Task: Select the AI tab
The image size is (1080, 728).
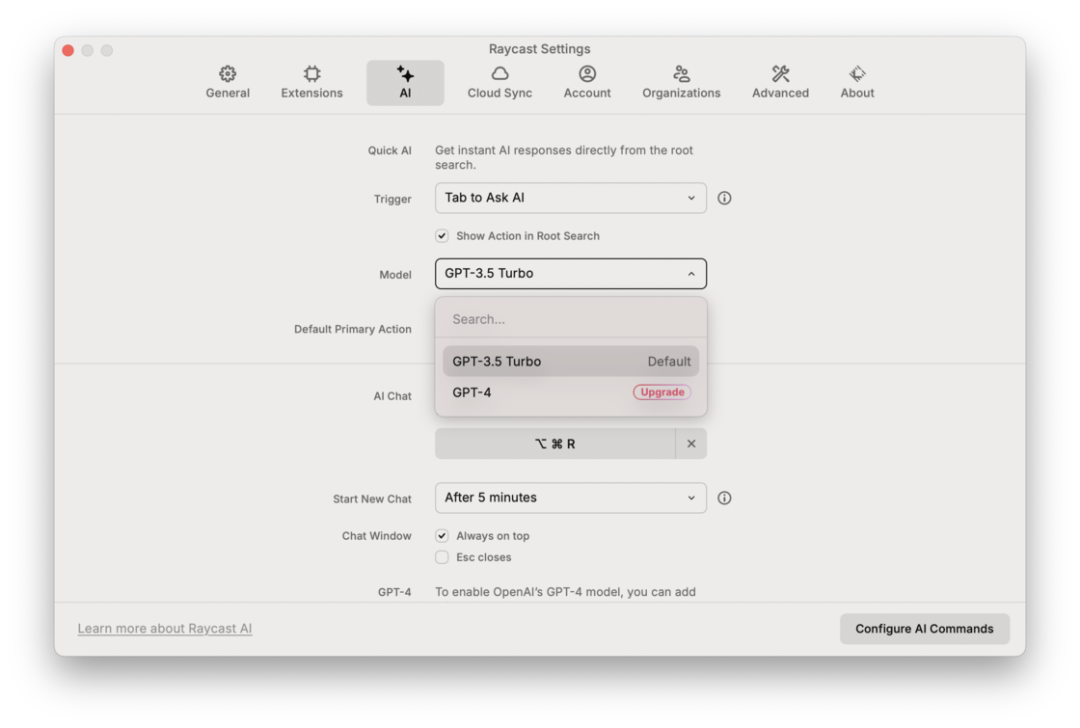Action: click(405, 83)
